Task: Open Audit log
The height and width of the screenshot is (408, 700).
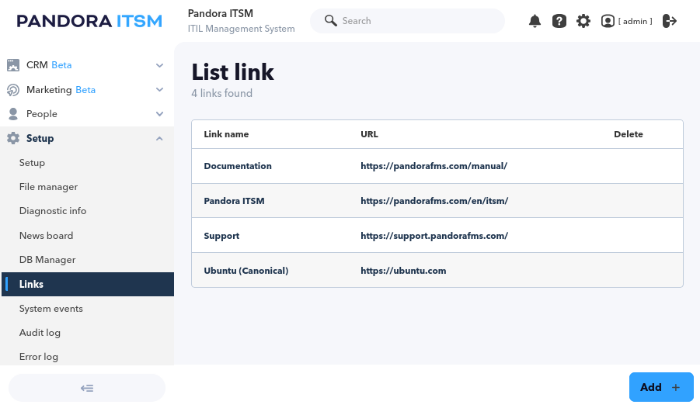Action: 40,333
